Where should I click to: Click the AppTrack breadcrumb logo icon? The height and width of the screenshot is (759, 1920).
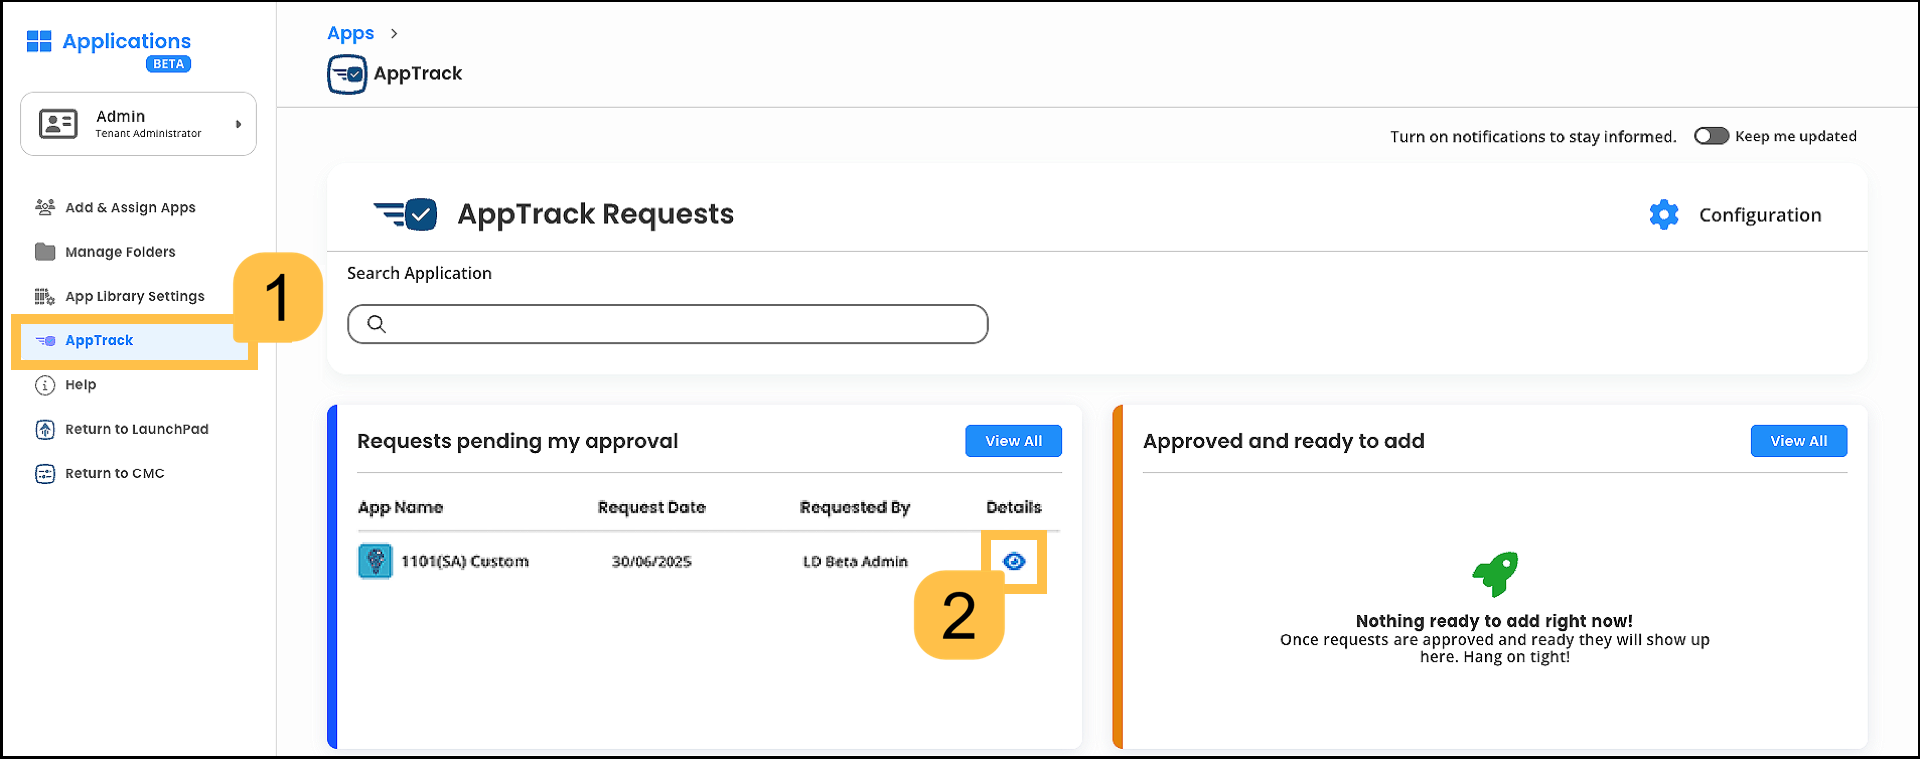(x=347, y=74)
